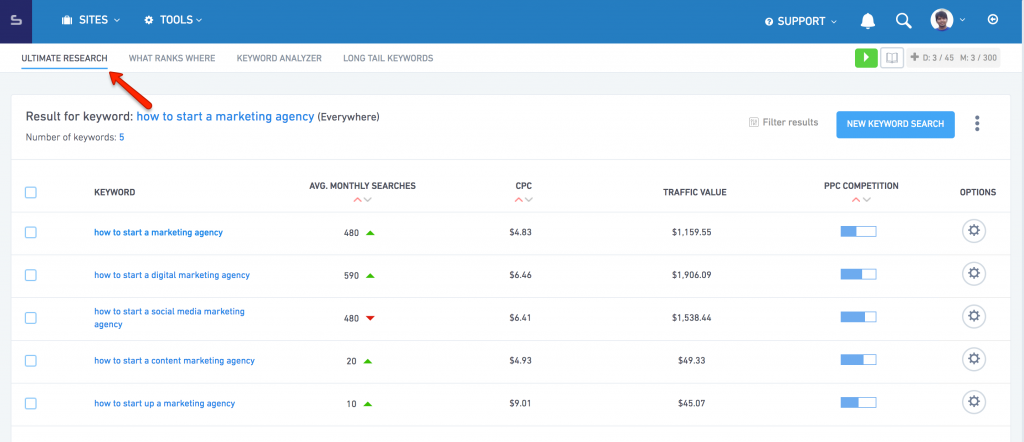1024x442 pixels.
Task: Sort Avg. Monthly Searches ascending arrow
Action: 357,200
